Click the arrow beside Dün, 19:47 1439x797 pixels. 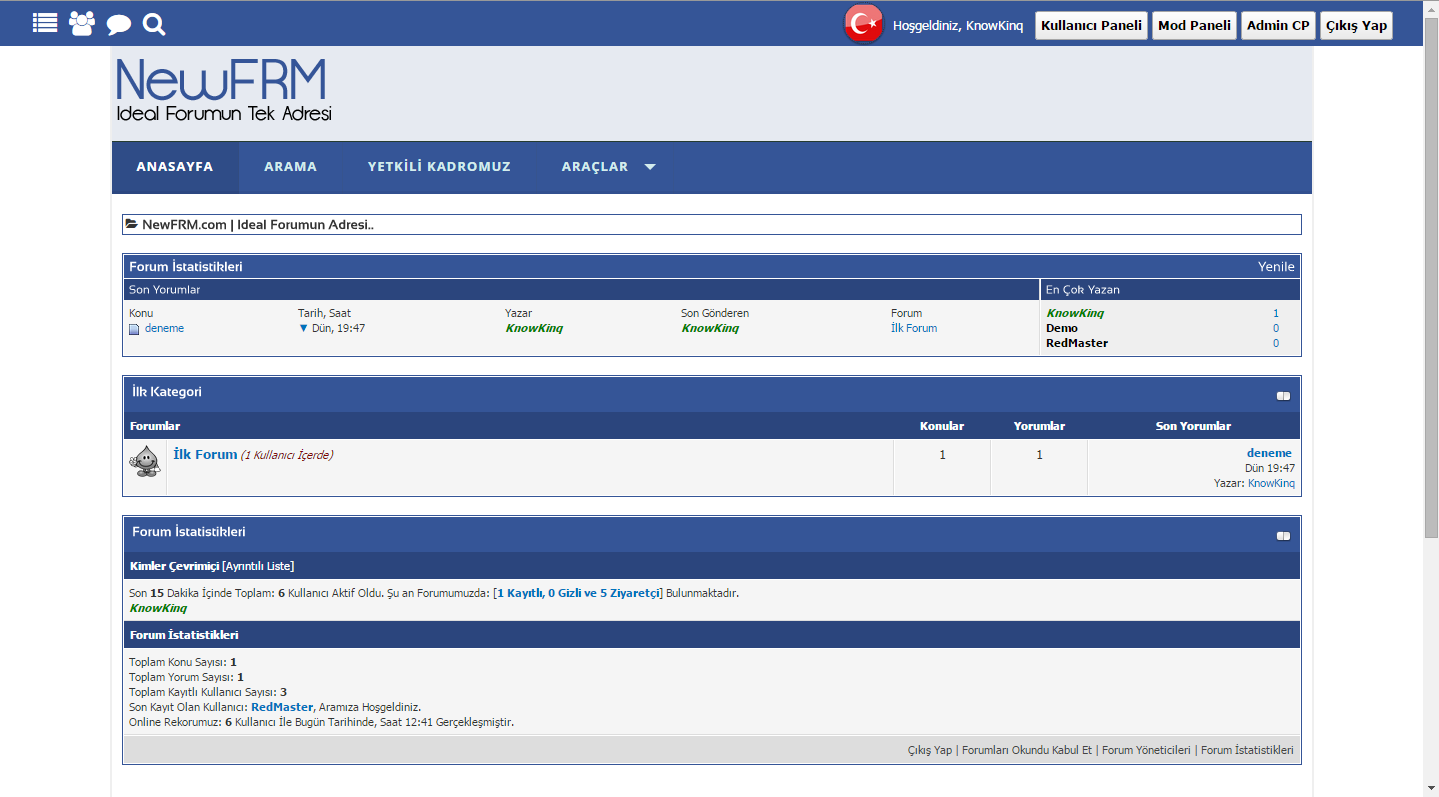(304, 328)
